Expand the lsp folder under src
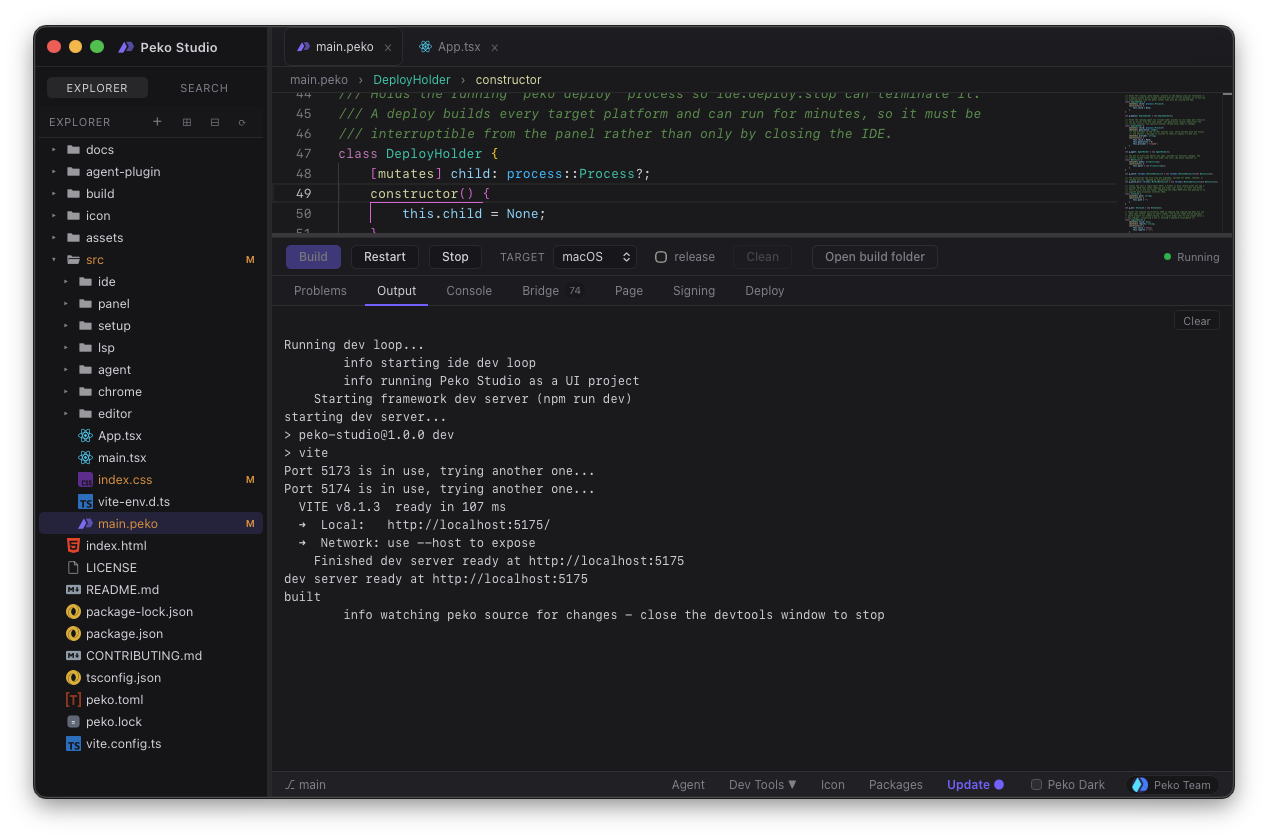 point(66,348)
